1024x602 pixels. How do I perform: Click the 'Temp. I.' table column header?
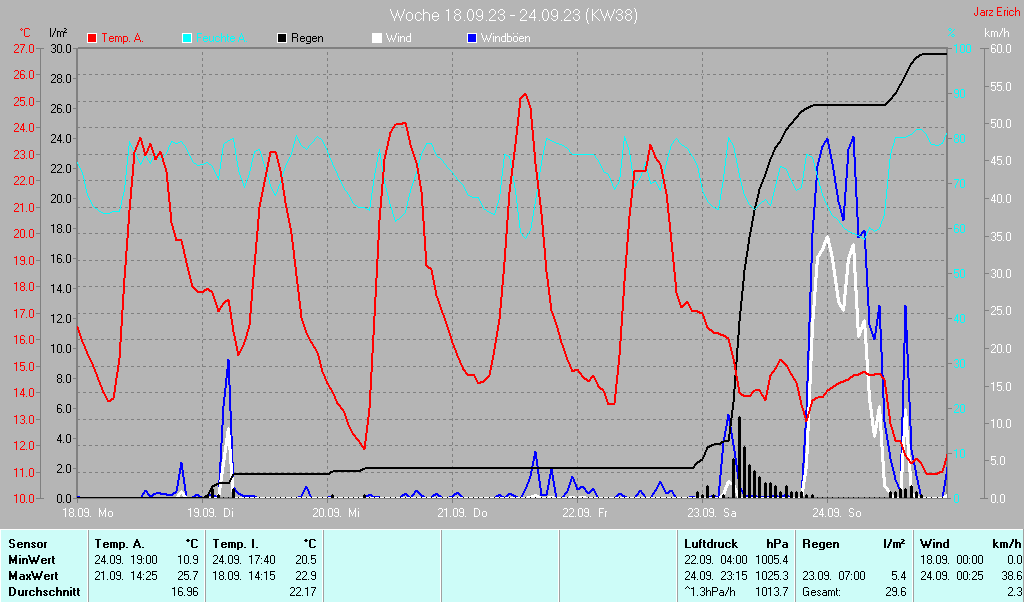[x=236, y=544]
